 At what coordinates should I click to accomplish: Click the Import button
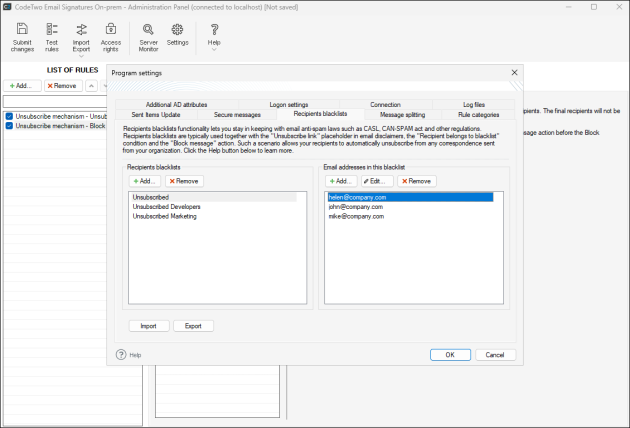click(x=149, y=326)
